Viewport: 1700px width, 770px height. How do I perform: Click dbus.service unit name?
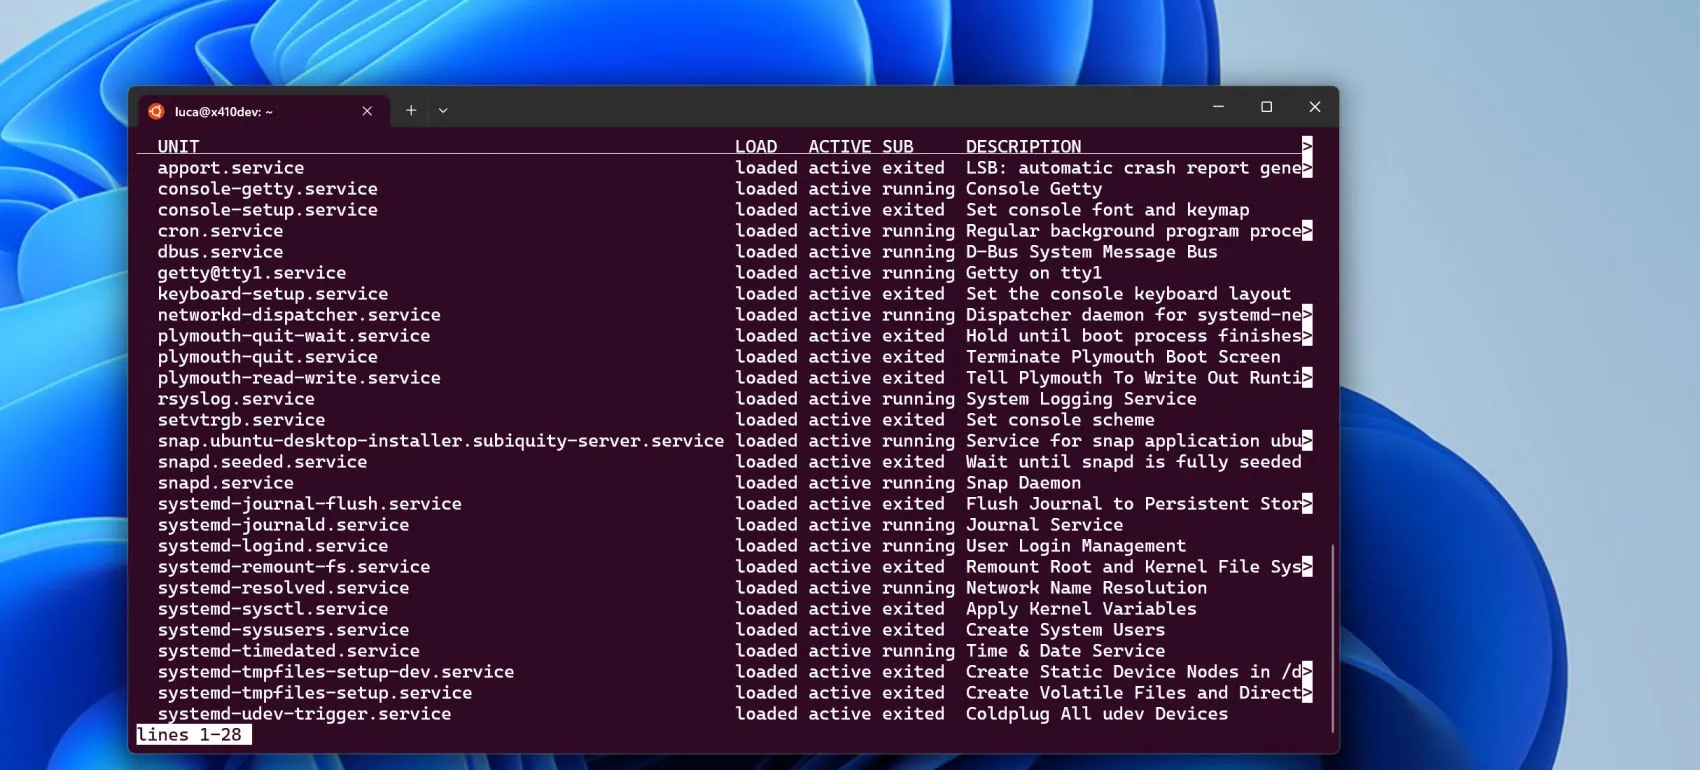pos(220,252)
